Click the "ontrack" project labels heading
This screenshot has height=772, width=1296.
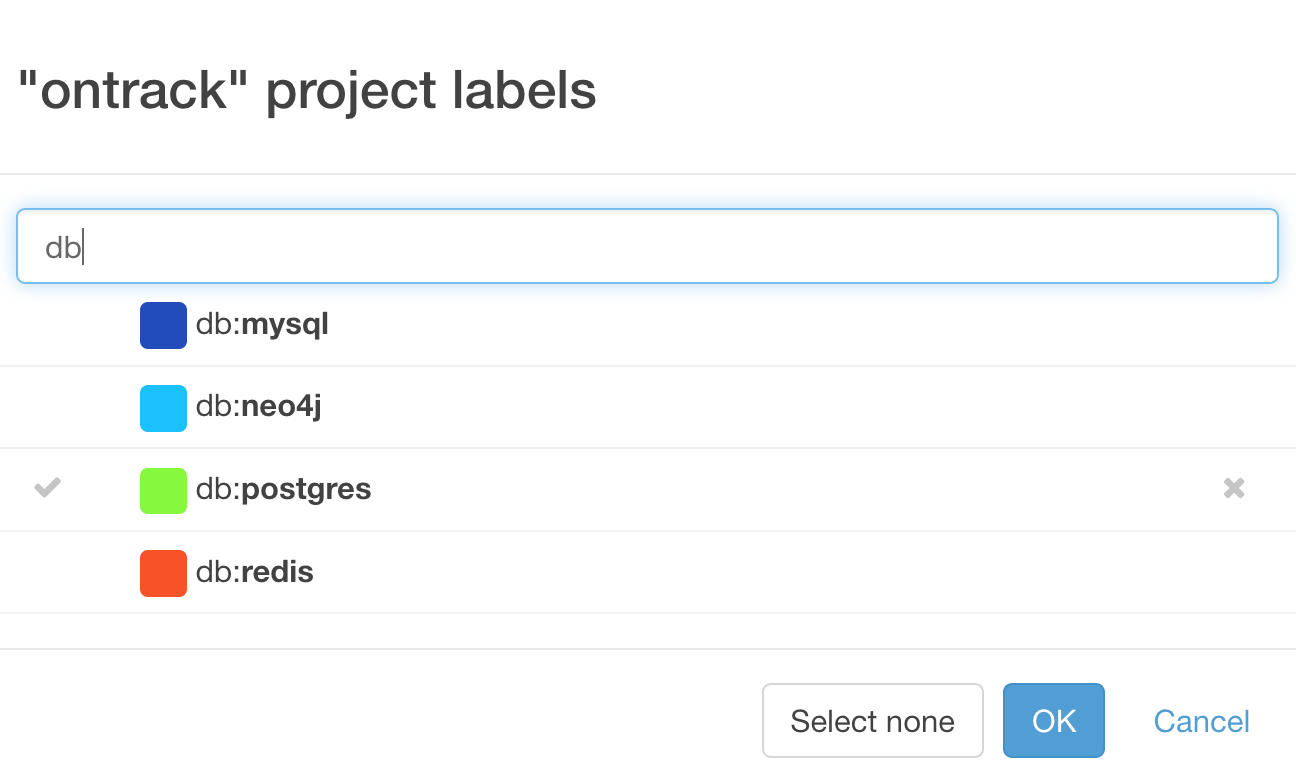coord(307,91)
